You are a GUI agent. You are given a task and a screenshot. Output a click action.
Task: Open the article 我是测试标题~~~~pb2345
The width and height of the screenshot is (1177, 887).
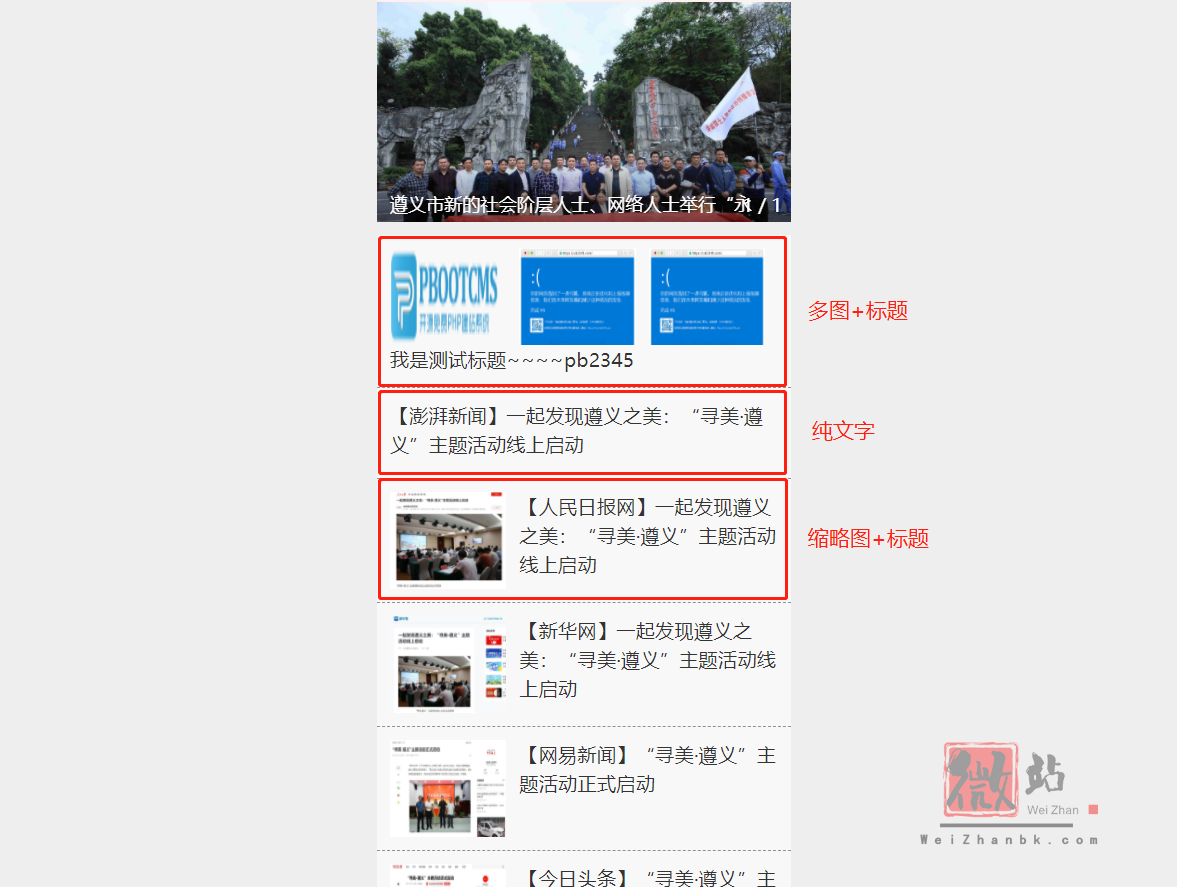(511, 359)
